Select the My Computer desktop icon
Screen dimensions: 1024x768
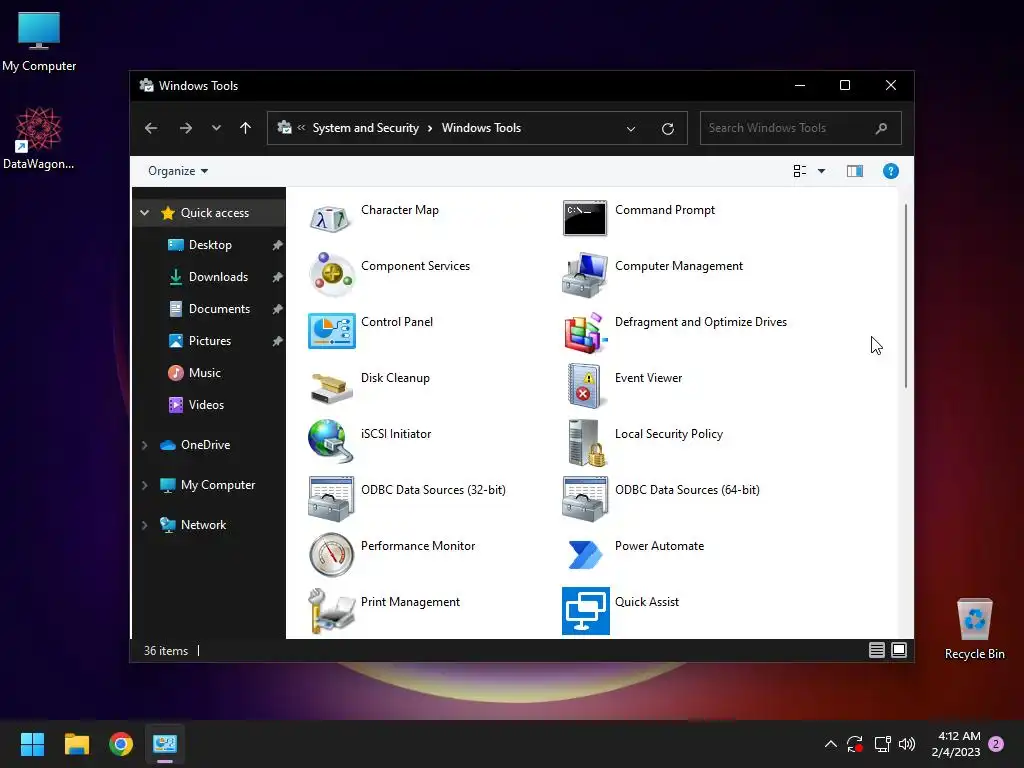tap(39, 42)
